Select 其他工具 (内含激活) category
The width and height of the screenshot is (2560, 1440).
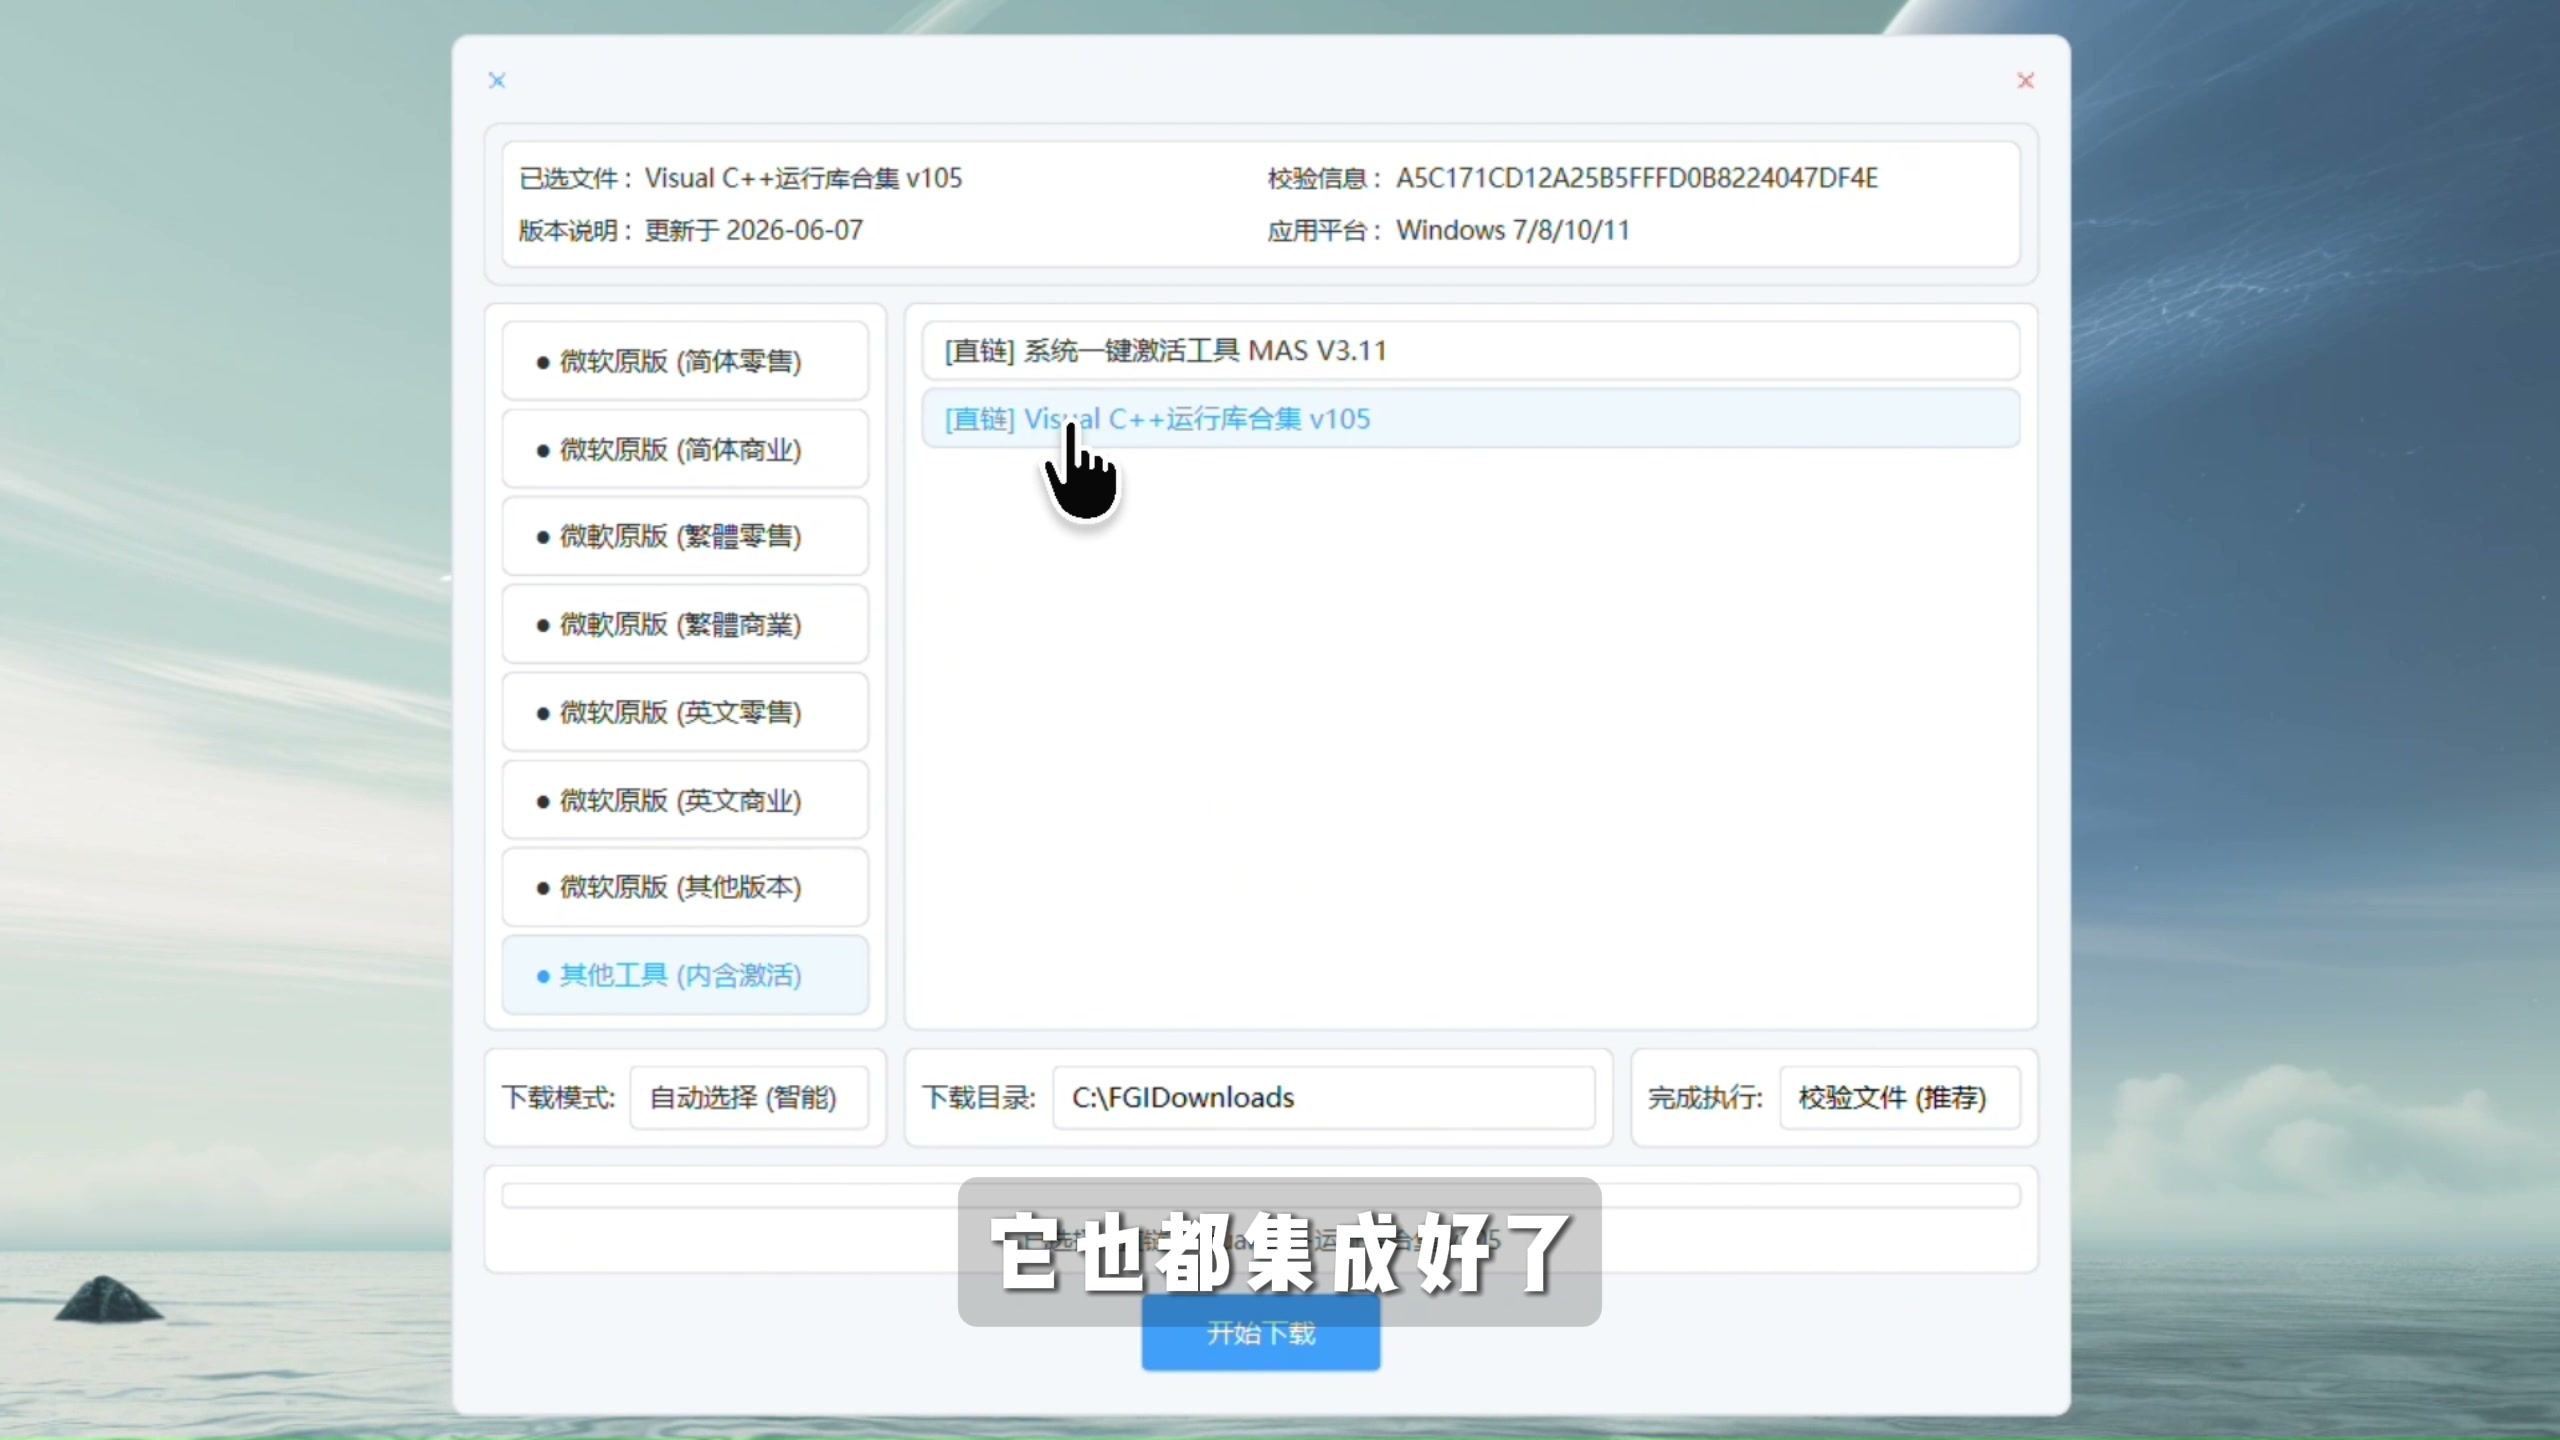pos(685,975)
